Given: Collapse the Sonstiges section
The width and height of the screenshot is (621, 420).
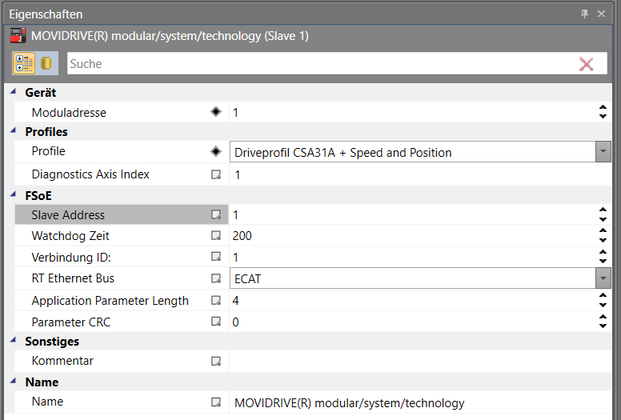Looking at the screenshot, I should tap(13, 342).
